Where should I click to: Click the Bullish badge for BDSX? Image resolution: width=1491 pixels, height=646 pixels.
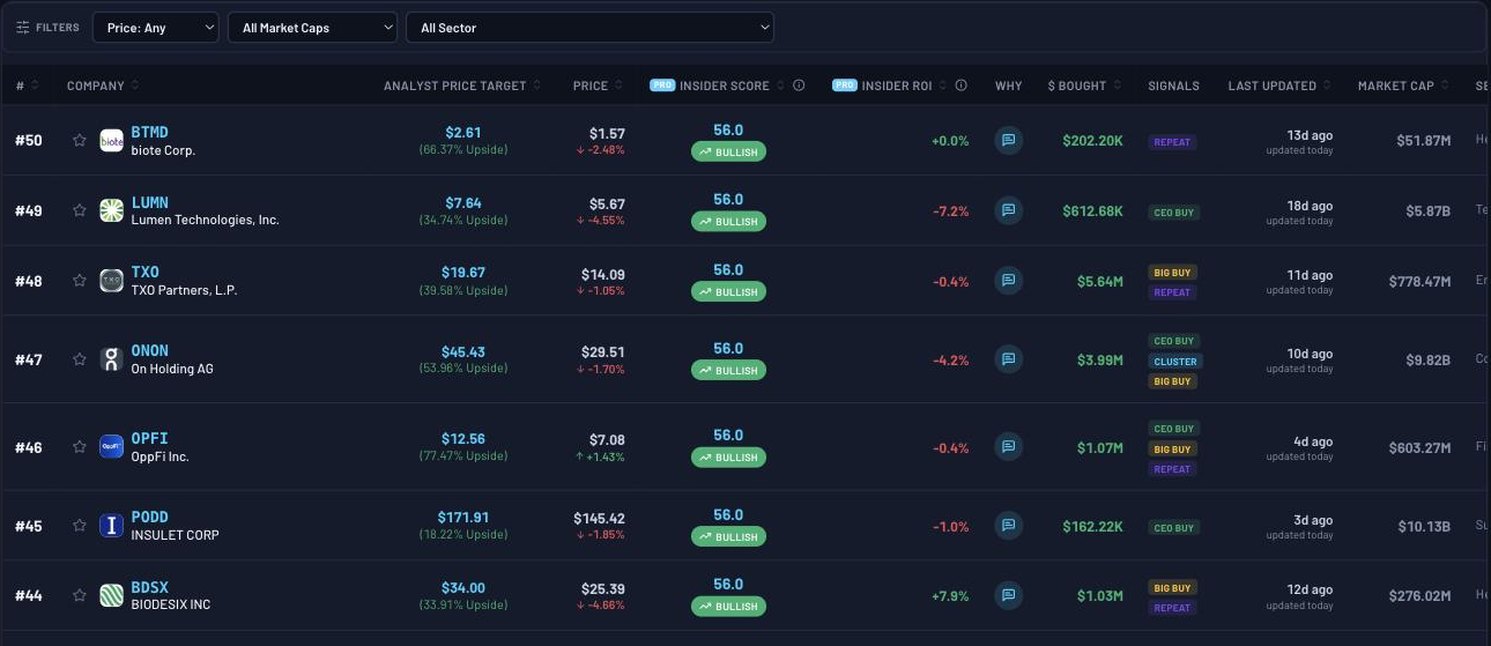click(728, 606)
